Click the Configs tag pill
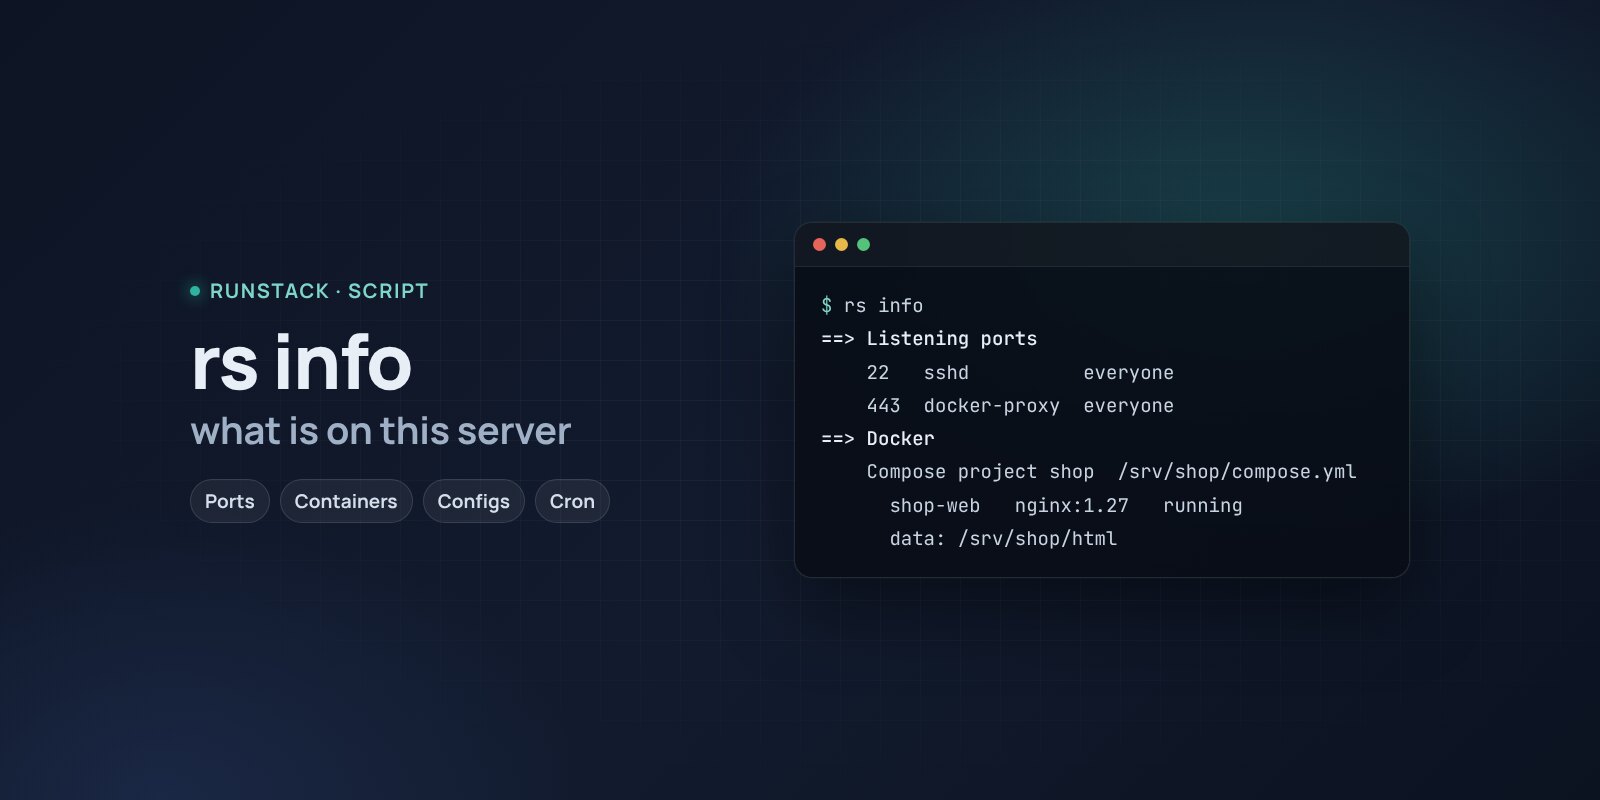The width and height of the screenshot is (1600, 800). click(x=473, y=501)
